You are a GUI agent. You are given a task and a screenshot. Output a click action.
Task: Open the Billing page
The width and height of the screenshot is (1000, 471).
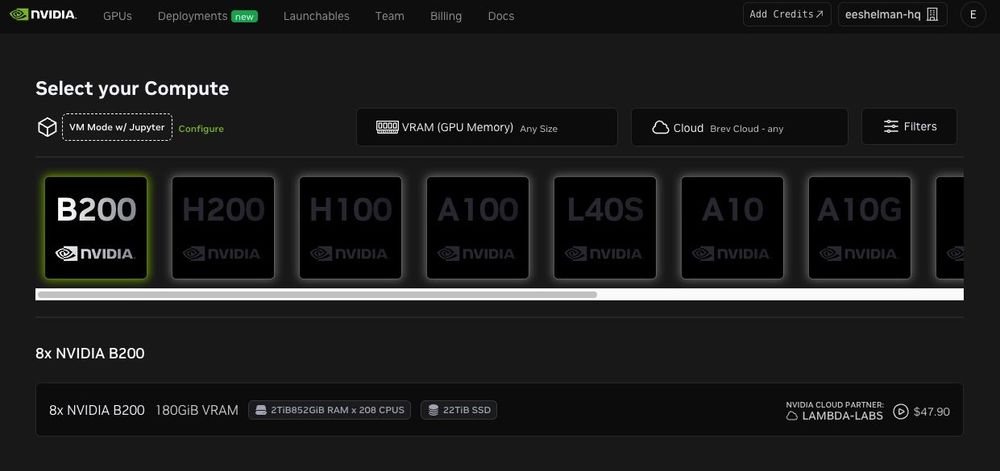click(x=446, y=16)
